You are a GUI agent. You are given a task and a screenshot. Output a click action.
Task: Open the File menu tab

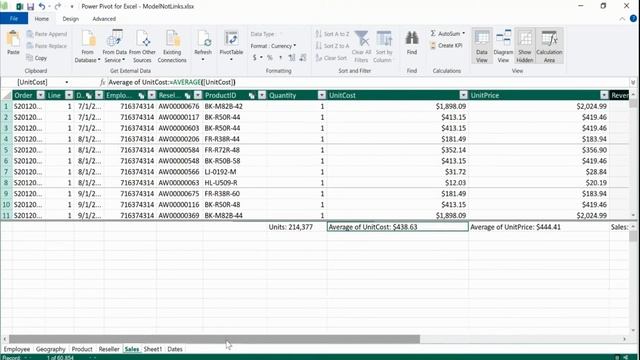14,19
